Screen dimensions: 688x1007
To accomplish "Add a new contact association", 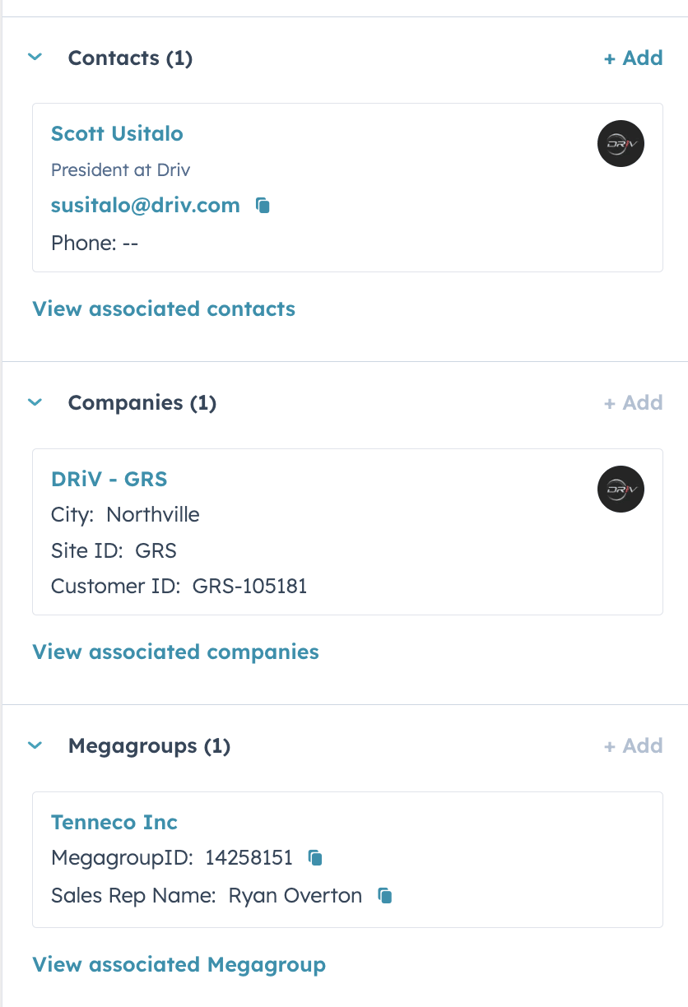I will (633, 58).
